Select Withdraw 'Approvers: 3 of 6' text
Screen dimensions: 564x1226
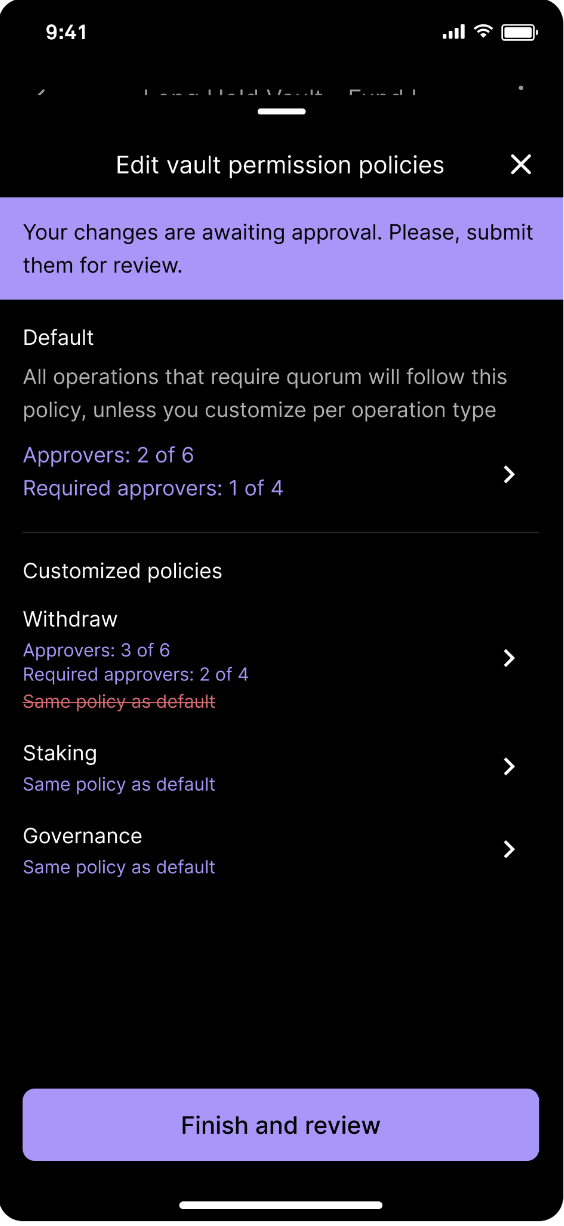tap(97, 650)
